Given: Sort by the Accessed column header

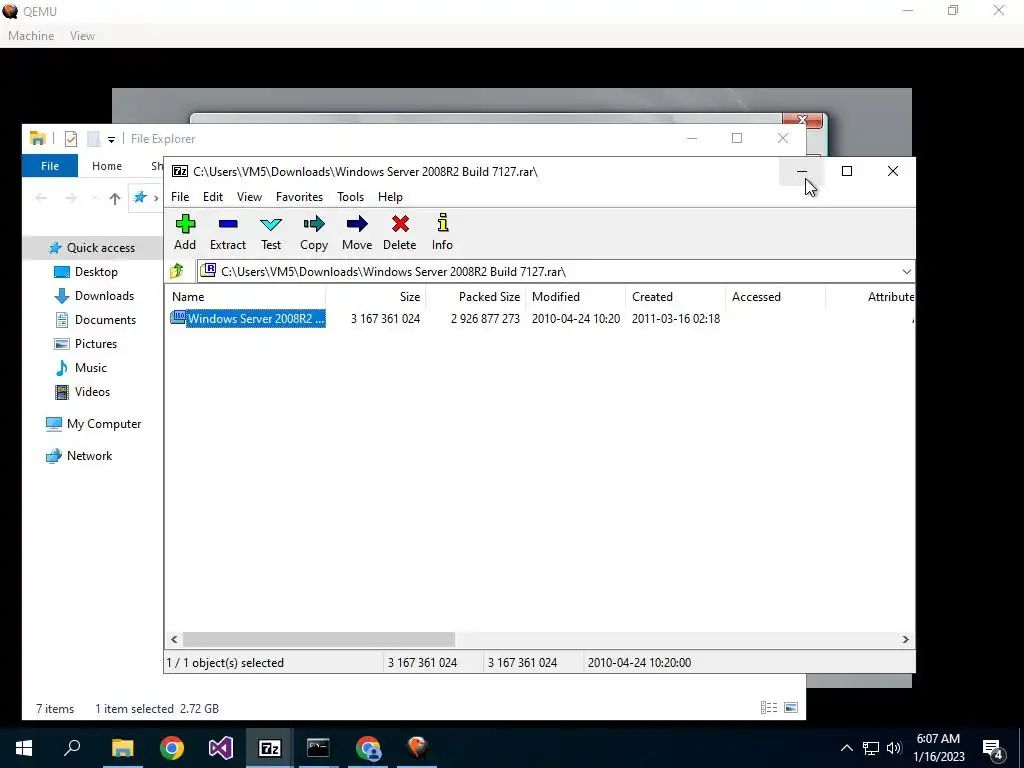Looking at the screenshot, I should click(775, 296).
